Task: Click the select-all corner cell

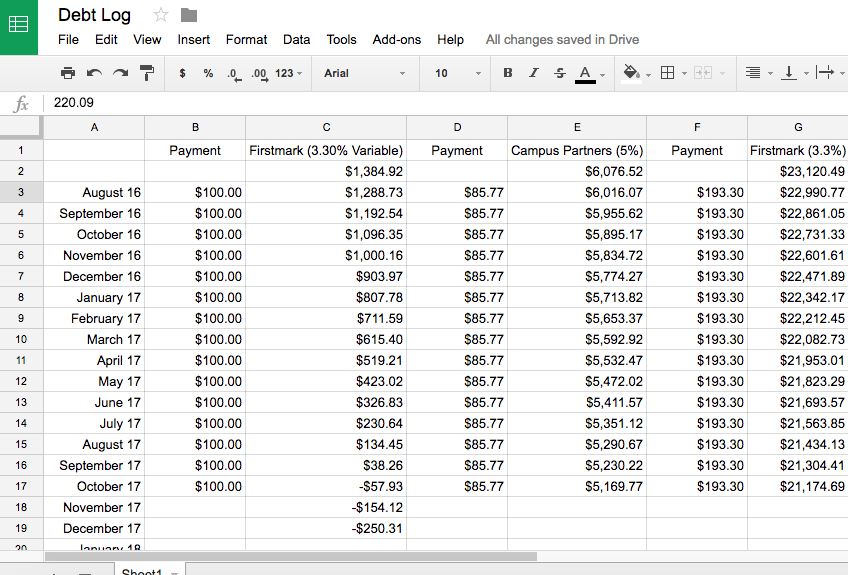Action: [x=21, y=128]
